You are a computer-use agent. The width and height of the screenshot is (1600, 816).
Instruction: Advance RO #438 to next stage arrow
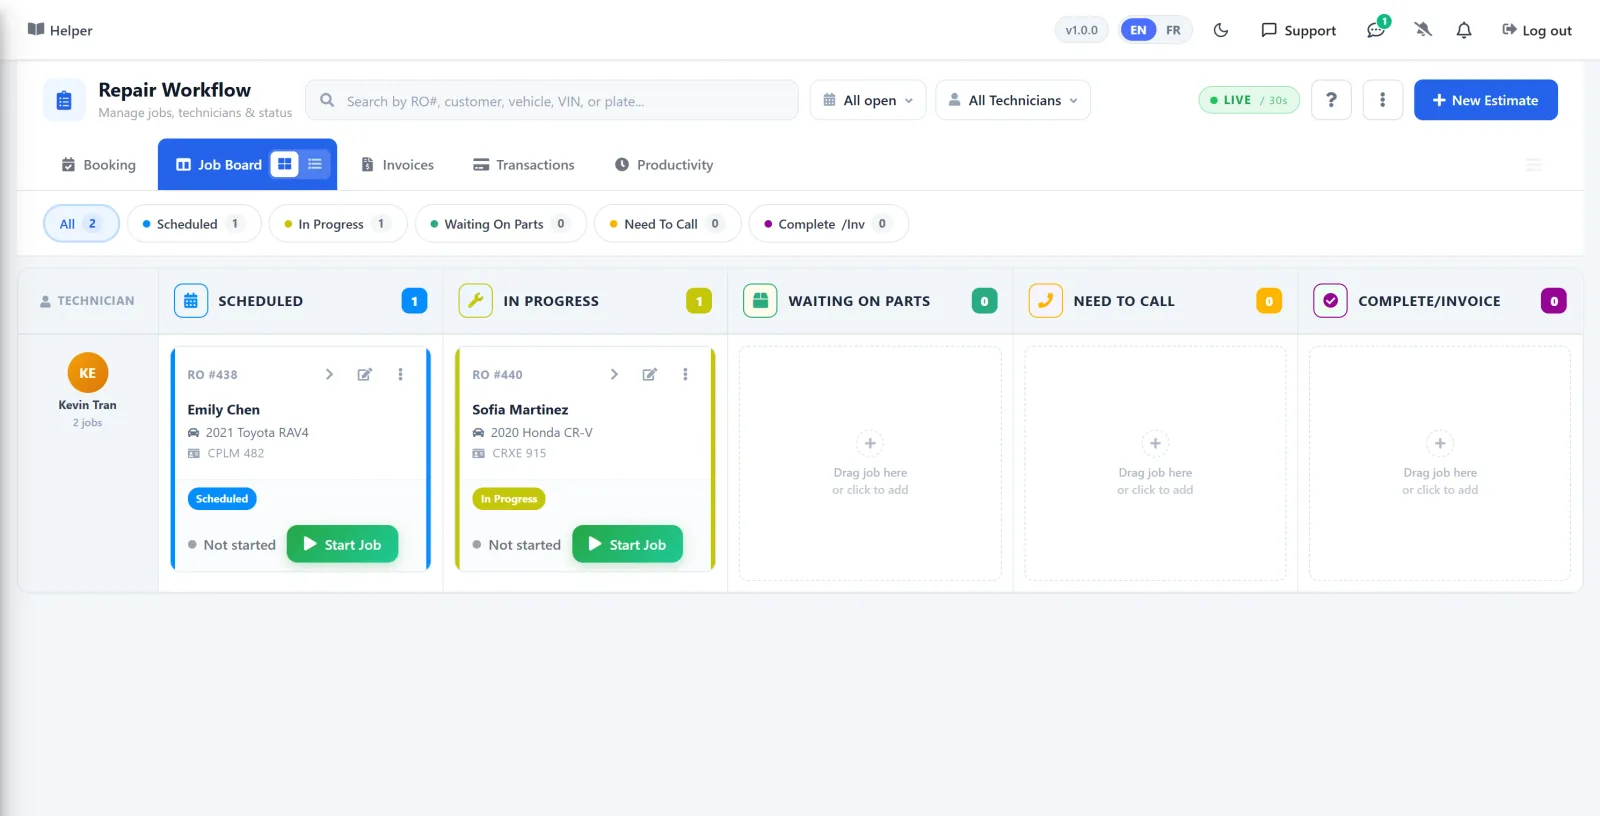tap(329, 374)
